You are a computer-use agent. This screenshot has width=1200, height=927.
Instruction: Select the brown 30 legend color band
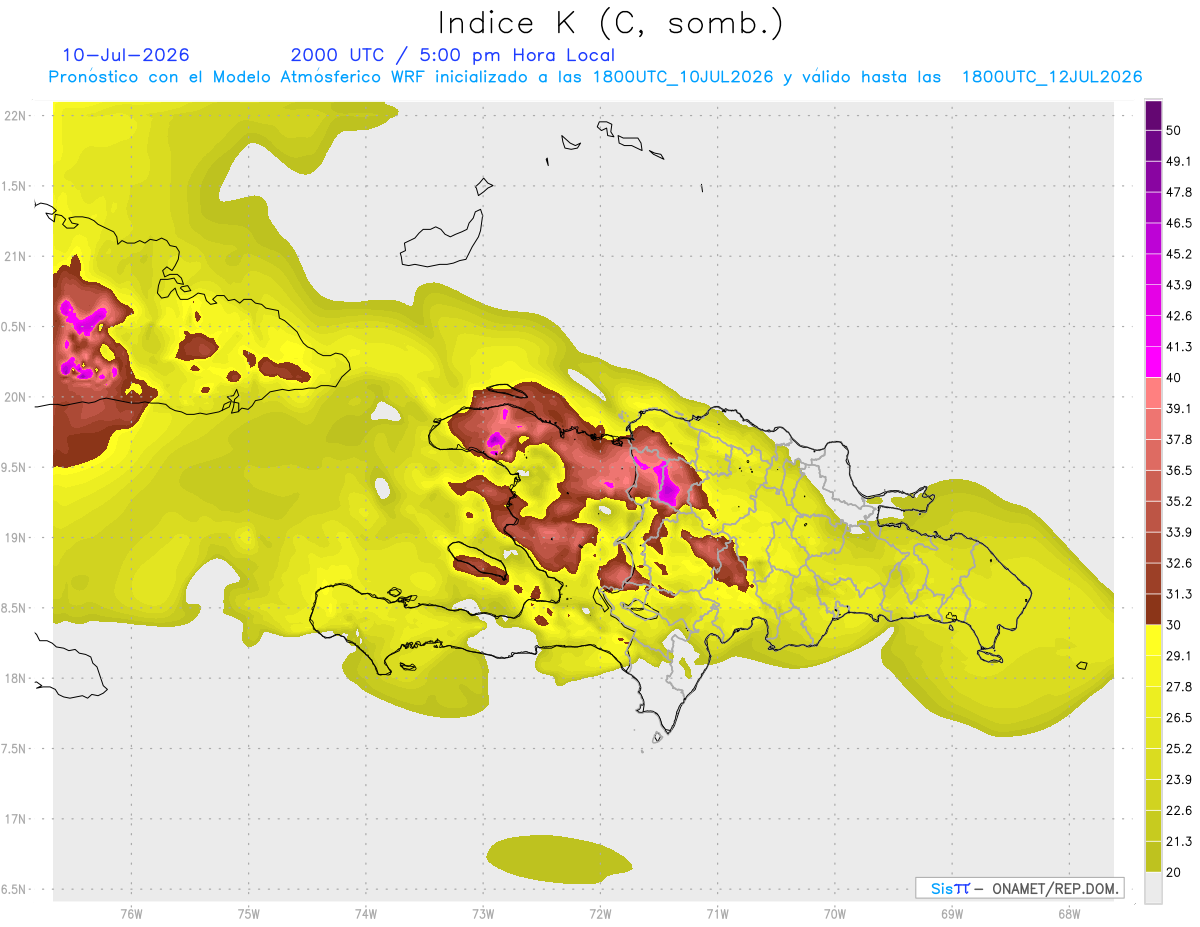click(x=1153, y=609)
